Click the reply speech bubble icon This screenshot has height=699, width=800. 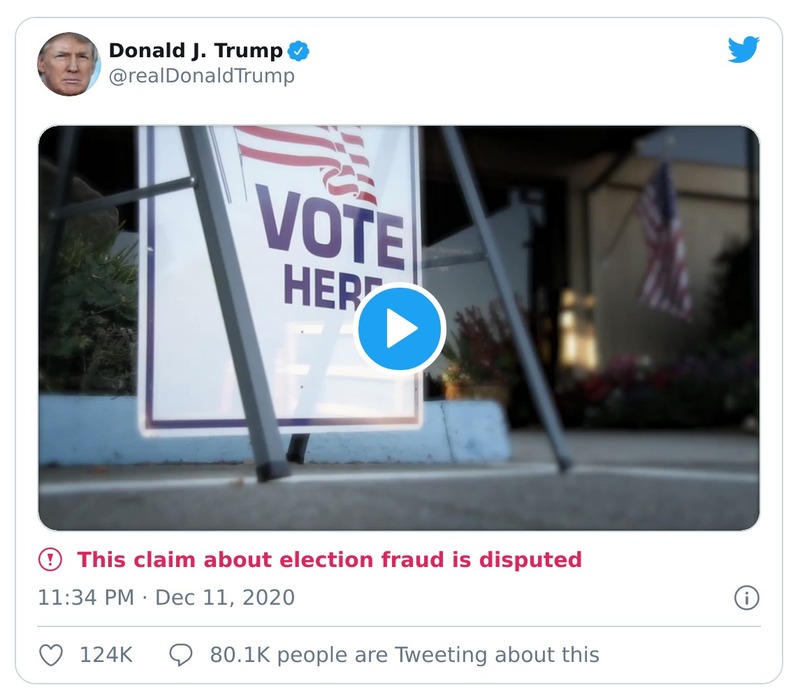(182, 651)
